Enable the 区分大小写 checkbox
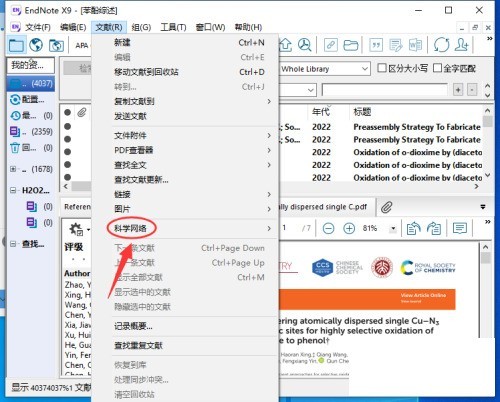Screen dimensions: 500x402 coord(382,68)
